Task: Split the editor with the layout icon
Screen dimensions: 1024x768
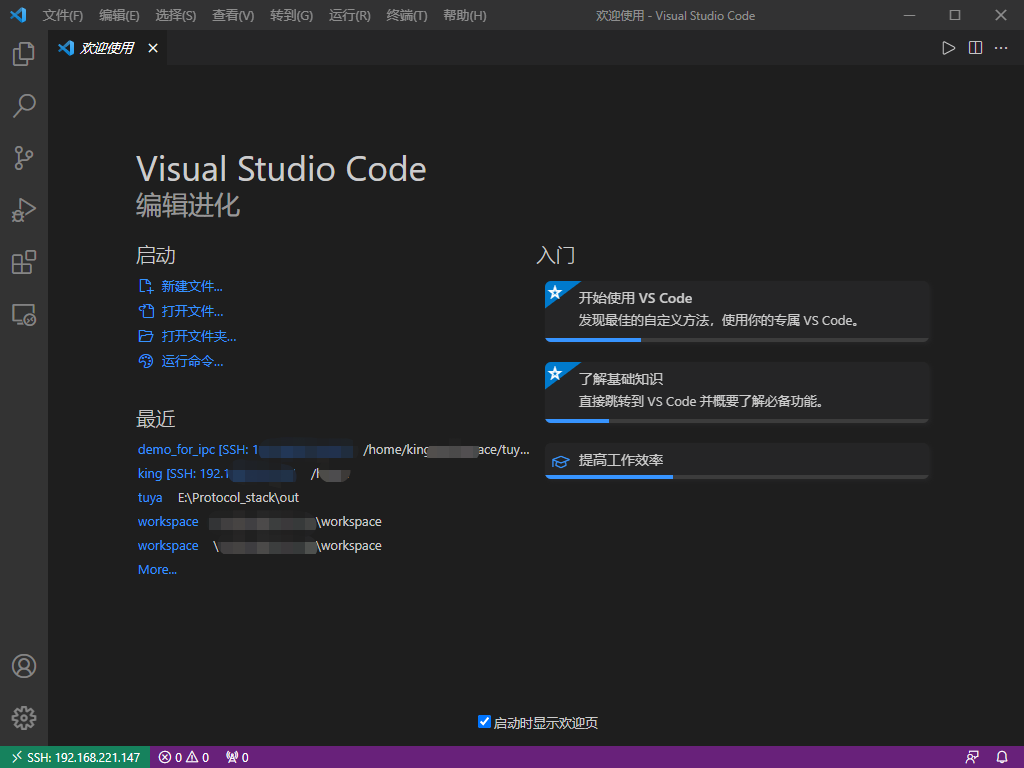Action: pyautogui.click(x=975, y=48)
